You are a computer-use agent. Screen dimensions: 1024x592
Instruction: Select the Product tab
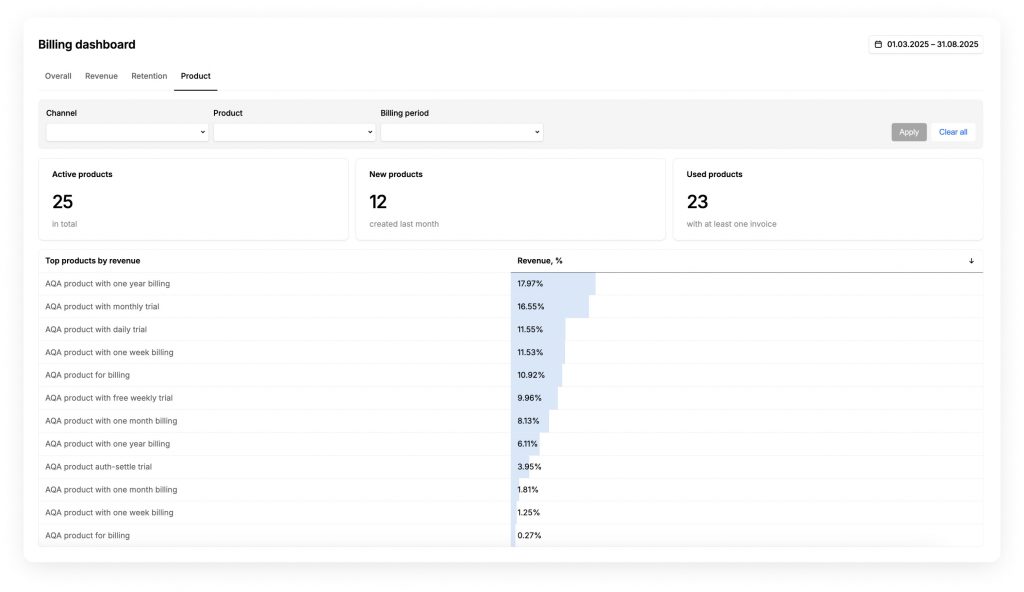pyautogui.click(x=195, y=76)
